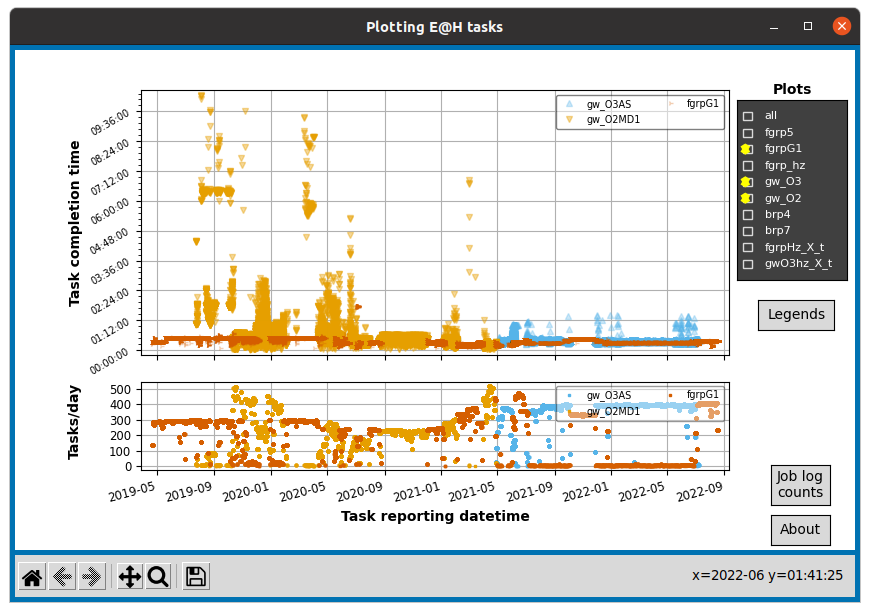The height and width of the screenshot is (612, 870).
Task: Click the Legends button
Action: 796,315
